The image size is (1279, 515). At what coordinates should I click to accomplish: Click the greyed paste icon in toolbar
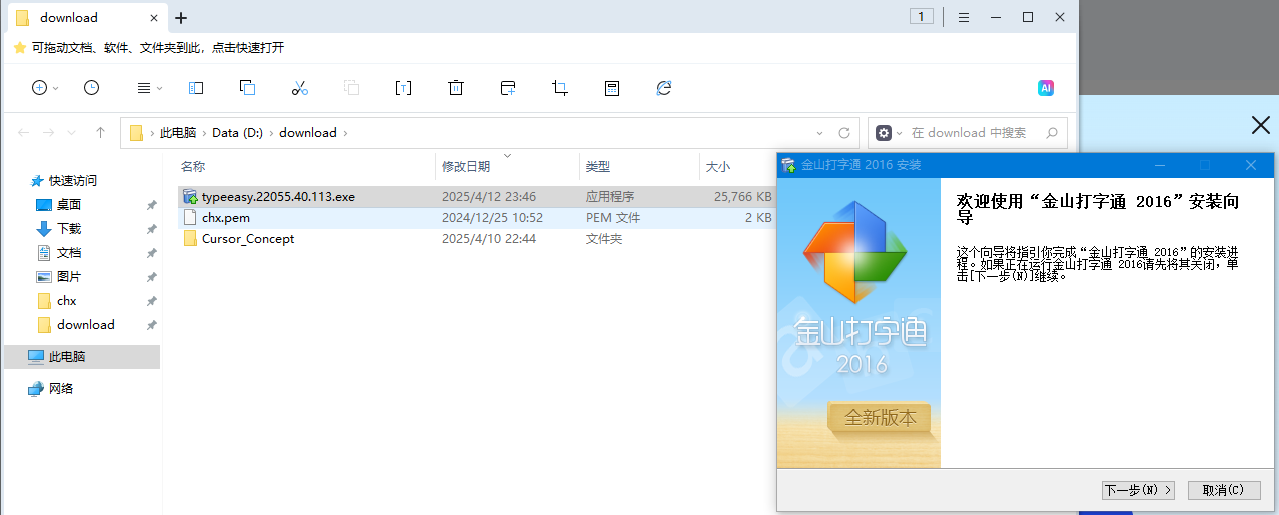352,88
